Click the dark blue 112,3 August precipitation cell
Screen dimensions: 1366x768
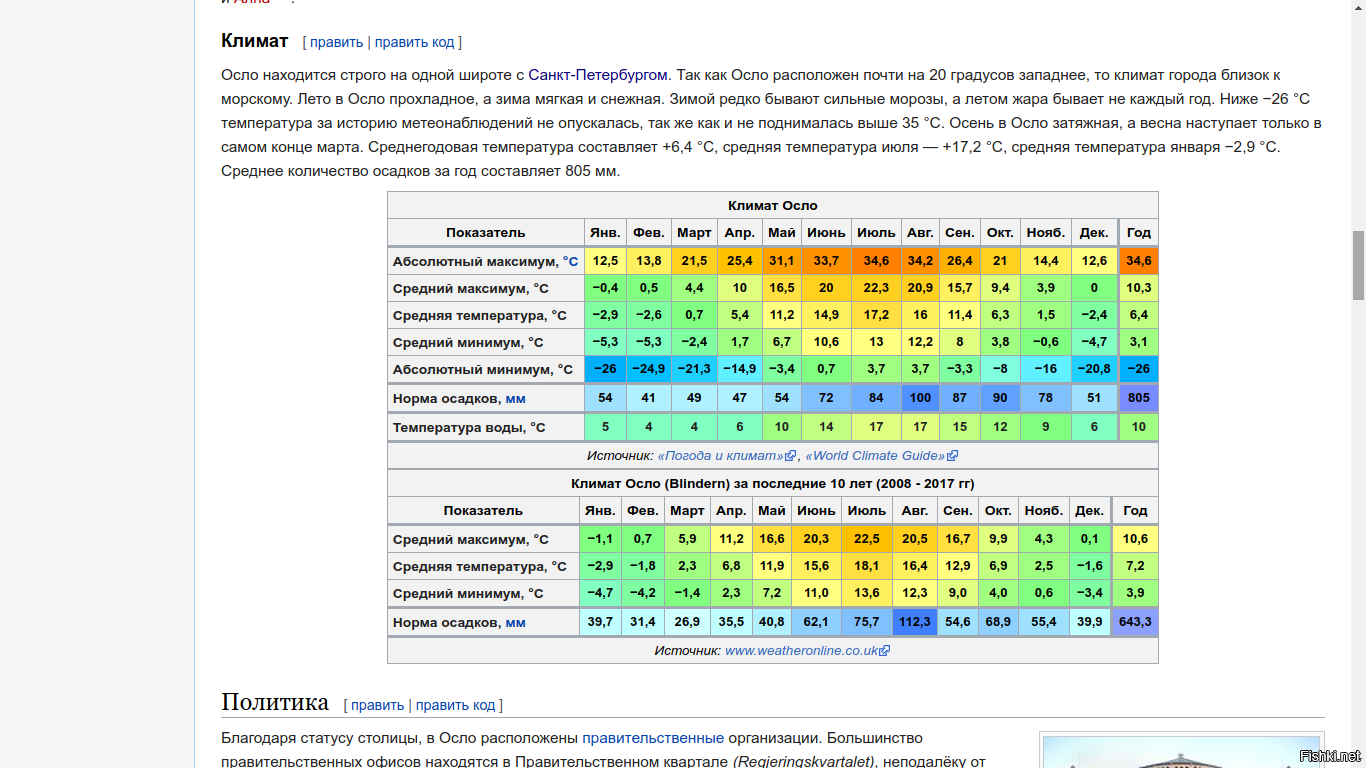point(914,622)
